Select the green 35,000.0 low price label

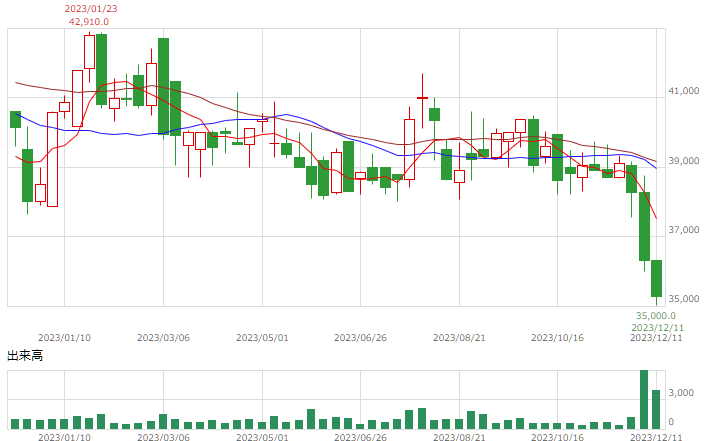click(x=656, y=316)
